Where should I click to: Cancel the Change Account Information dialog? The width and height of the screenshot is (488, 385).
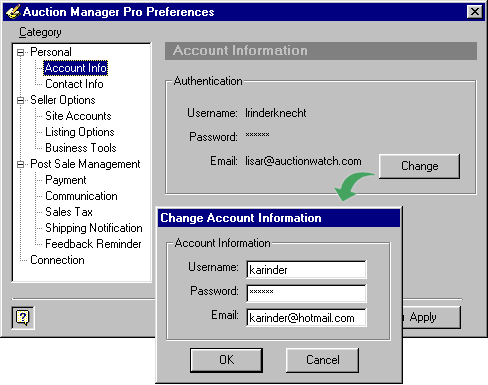[322, 360]
